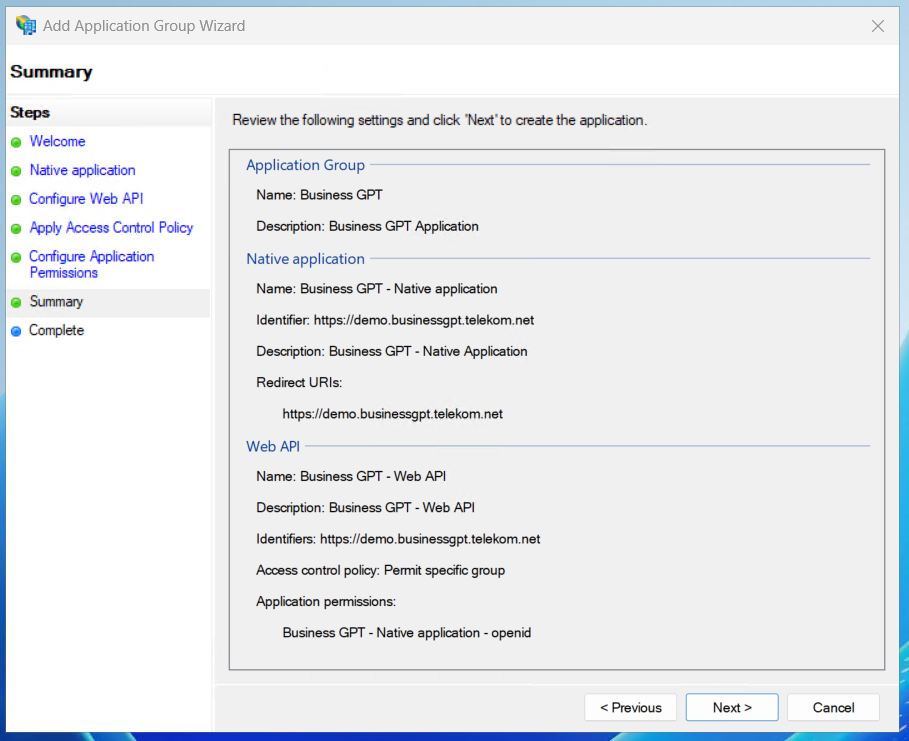Click the Web API 'Identifiers:' URL line
The width and height of the screenshot is (909, 741).
pos(398,539)
